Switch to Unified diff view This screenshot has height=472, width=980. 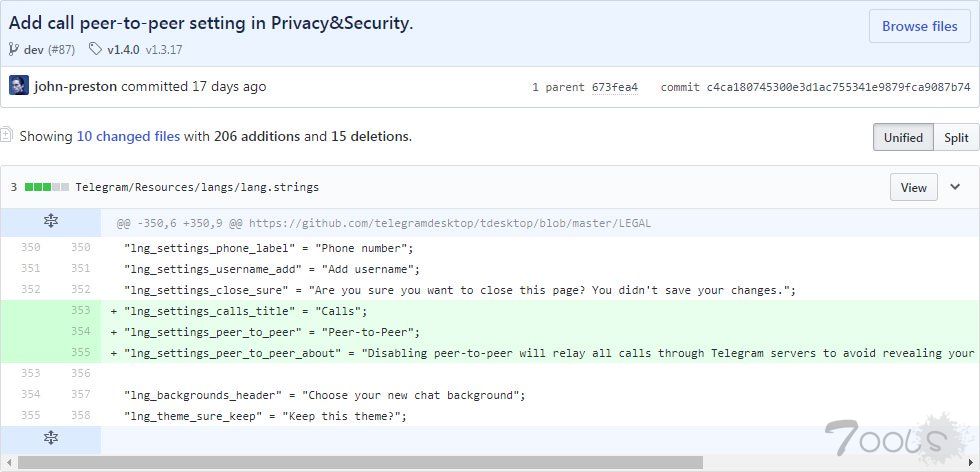pyautogui.click(x=902, y=138)
